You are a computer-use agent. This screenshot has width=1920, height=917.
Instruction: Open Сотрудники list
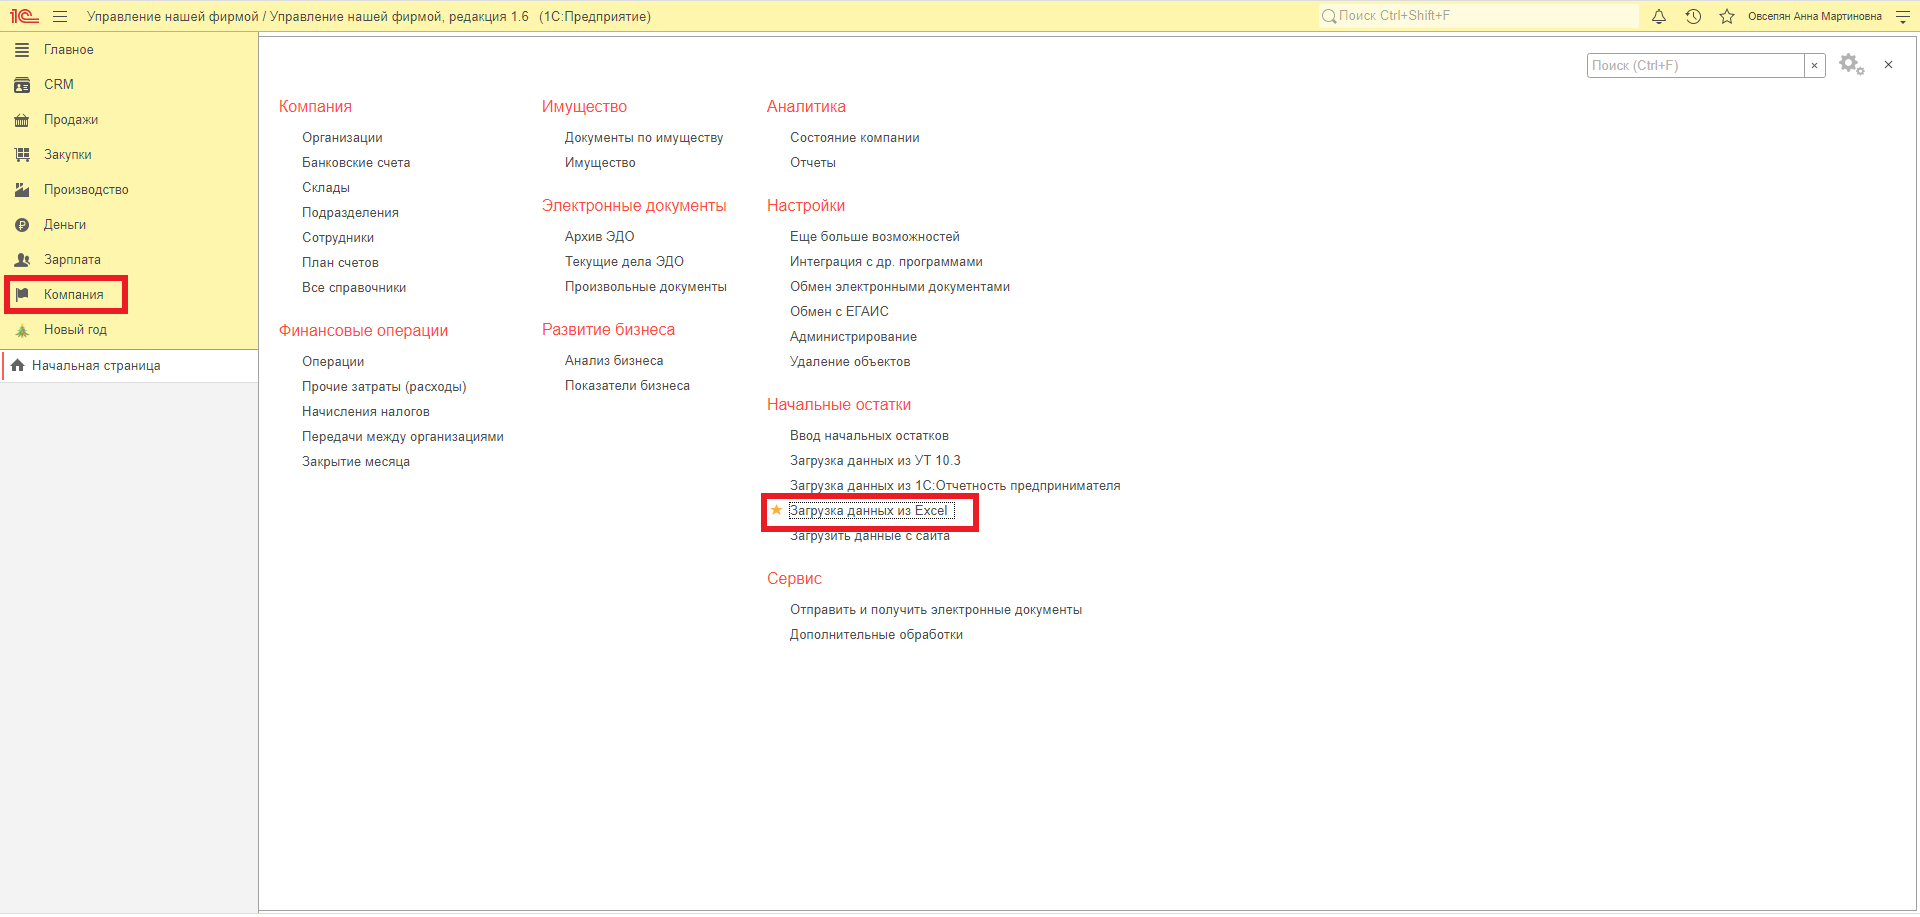click(x=338, y=238)
